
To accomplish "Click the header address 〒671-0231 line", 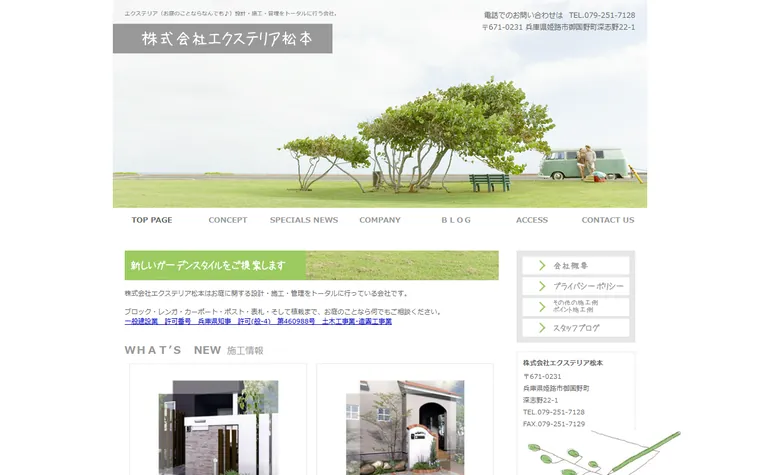I will [x=558, y=28].
